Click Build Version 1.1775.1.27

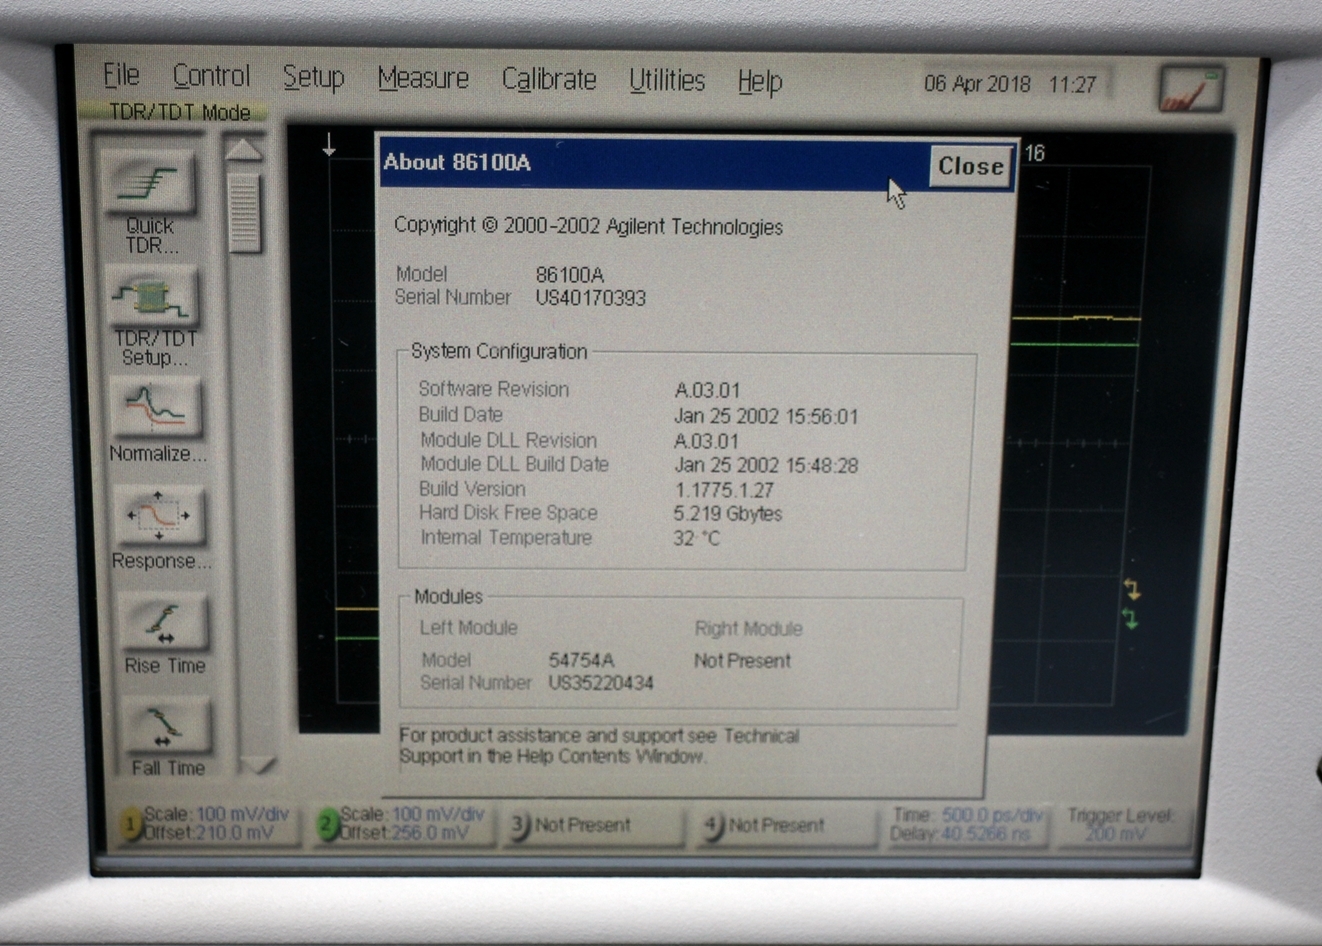(x=723, y=490)
